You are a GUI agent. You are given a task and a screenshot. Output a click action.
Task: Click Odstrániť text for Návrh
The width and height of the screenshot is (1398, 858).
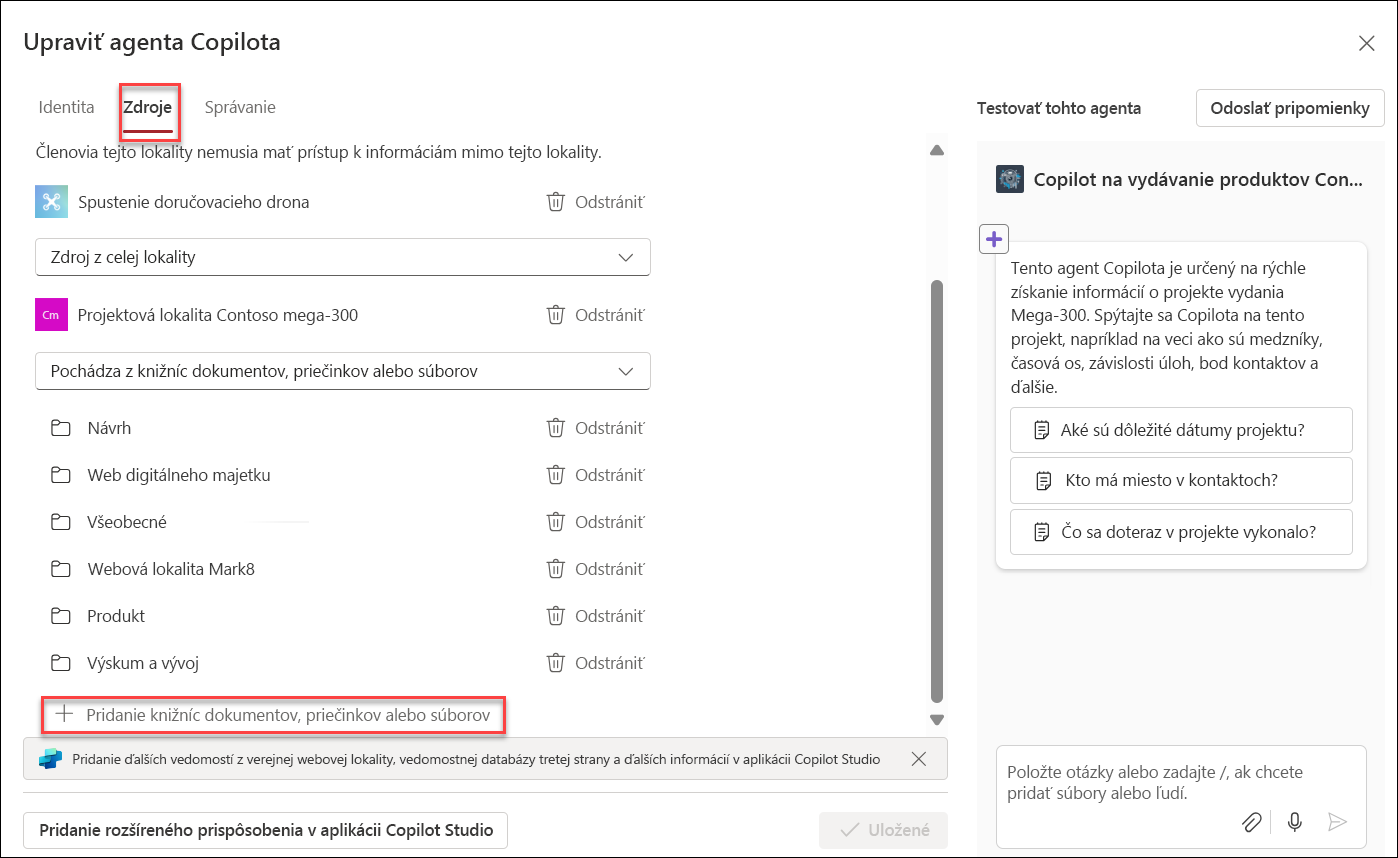[x=610, y=428]
